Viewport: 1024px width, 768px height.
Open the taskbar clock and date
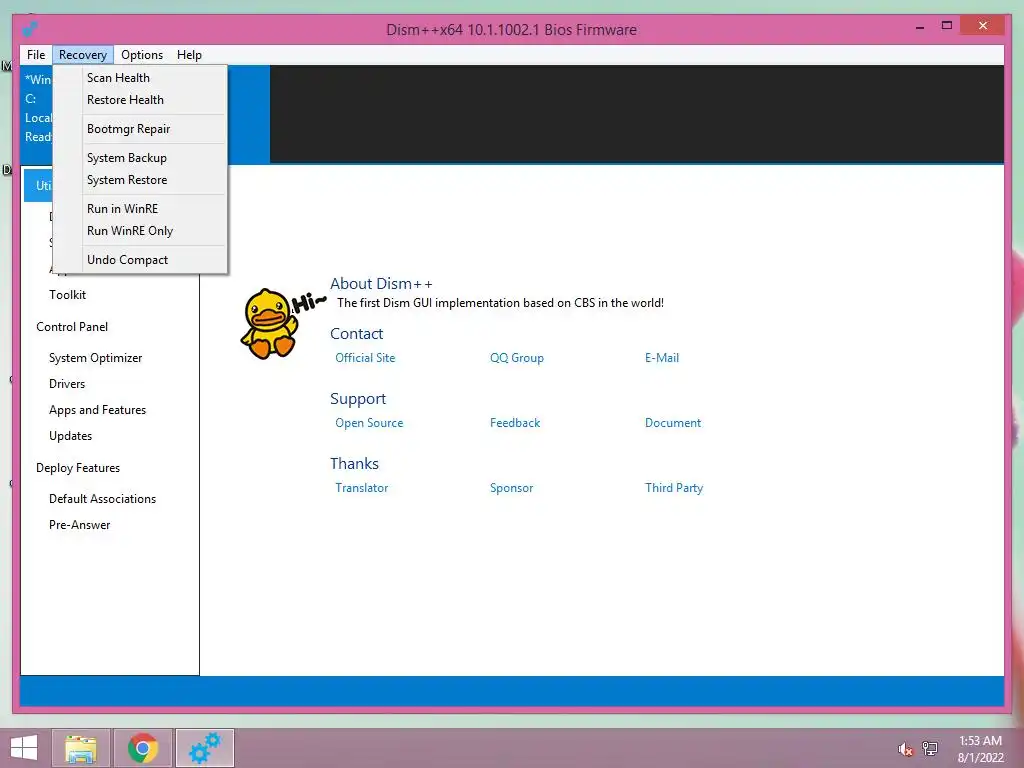point(980,749)
